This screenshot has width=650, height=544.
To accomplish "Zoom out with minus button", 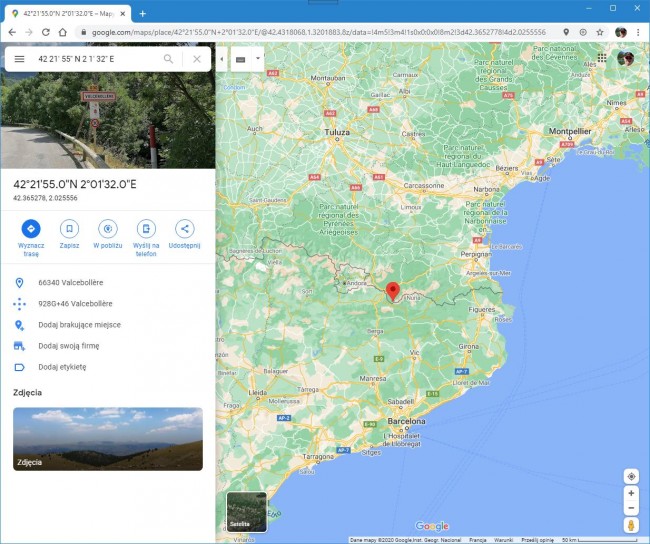I will (631, 508).
